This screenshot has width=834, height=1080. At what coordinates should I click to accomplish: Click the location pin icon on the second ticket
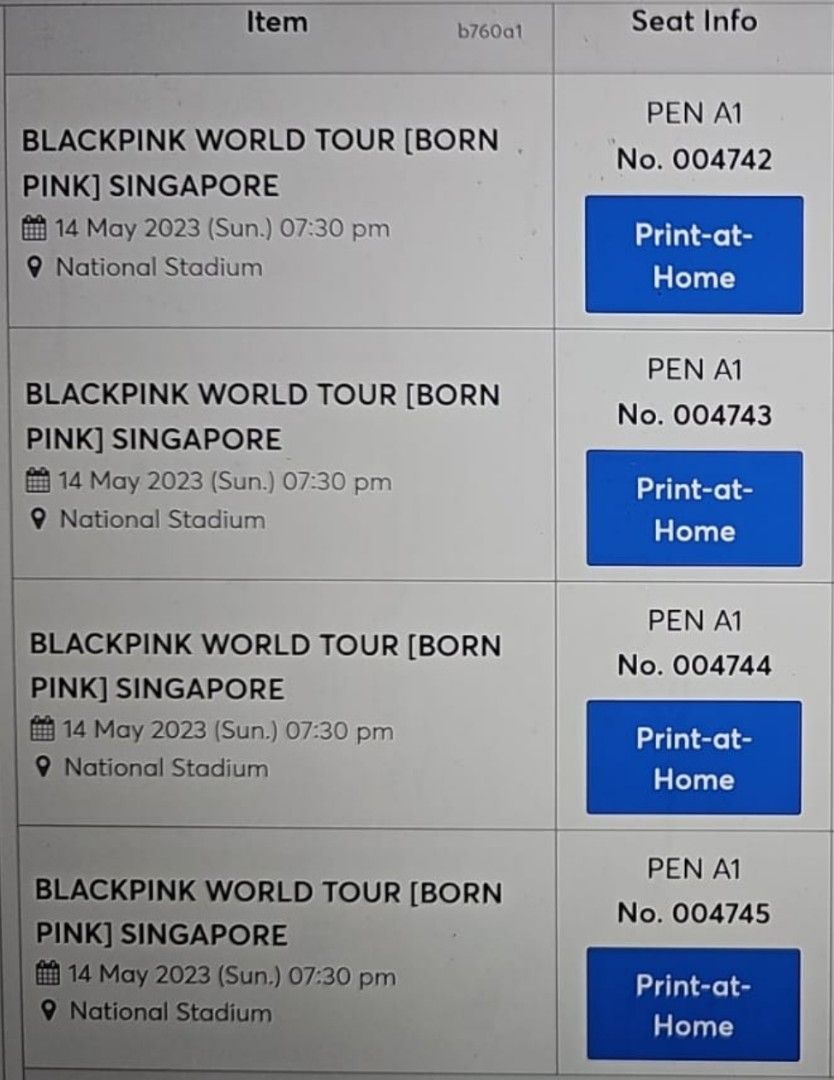tap(40, 520)
